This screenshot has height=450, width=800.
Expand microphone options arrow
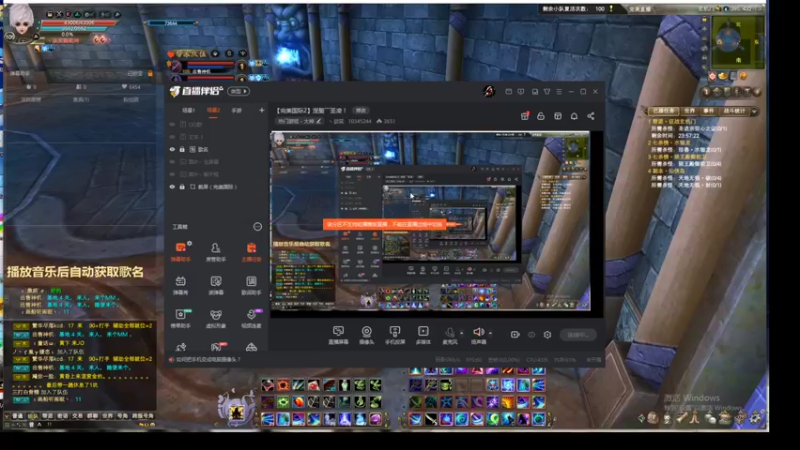click(462, 333)
